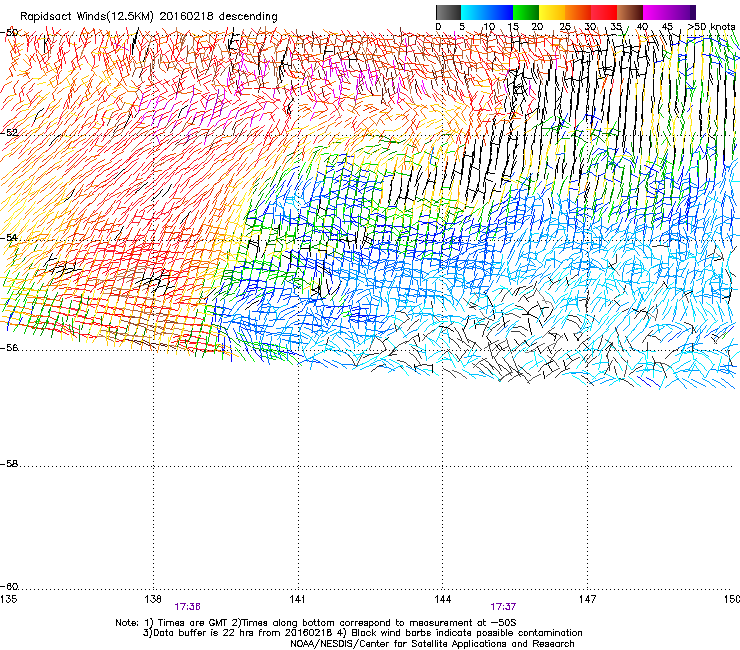This screenshot has width=740, height=650.
Task: Click the -58 latitude axis label
Action: [x=9, y=464]
